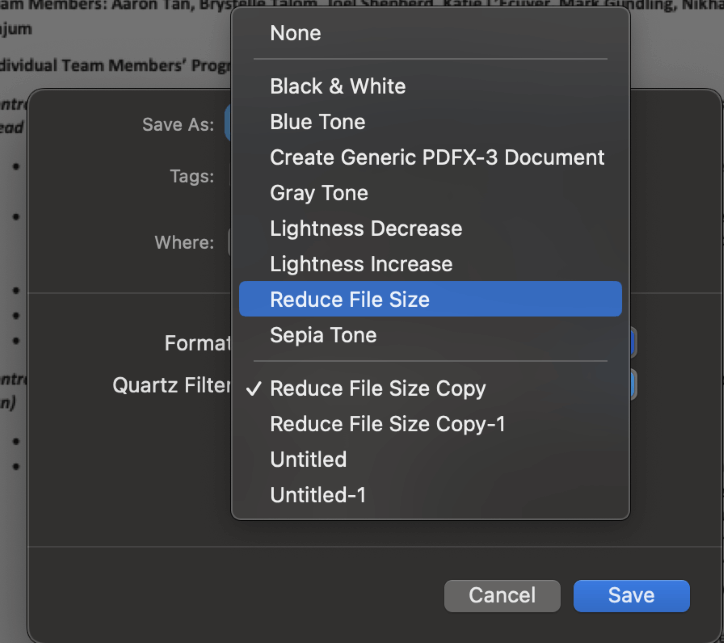
Task: Click the Quartz Filter dropdown arrows
Action: (x=632, y=385)
